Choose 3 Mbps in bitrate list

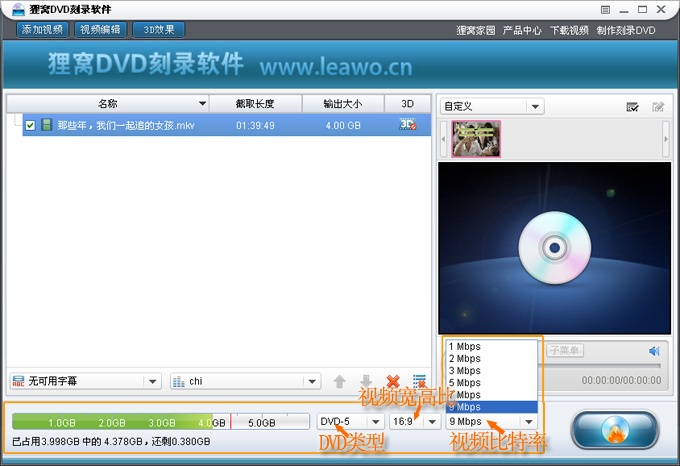coord(492,371)
